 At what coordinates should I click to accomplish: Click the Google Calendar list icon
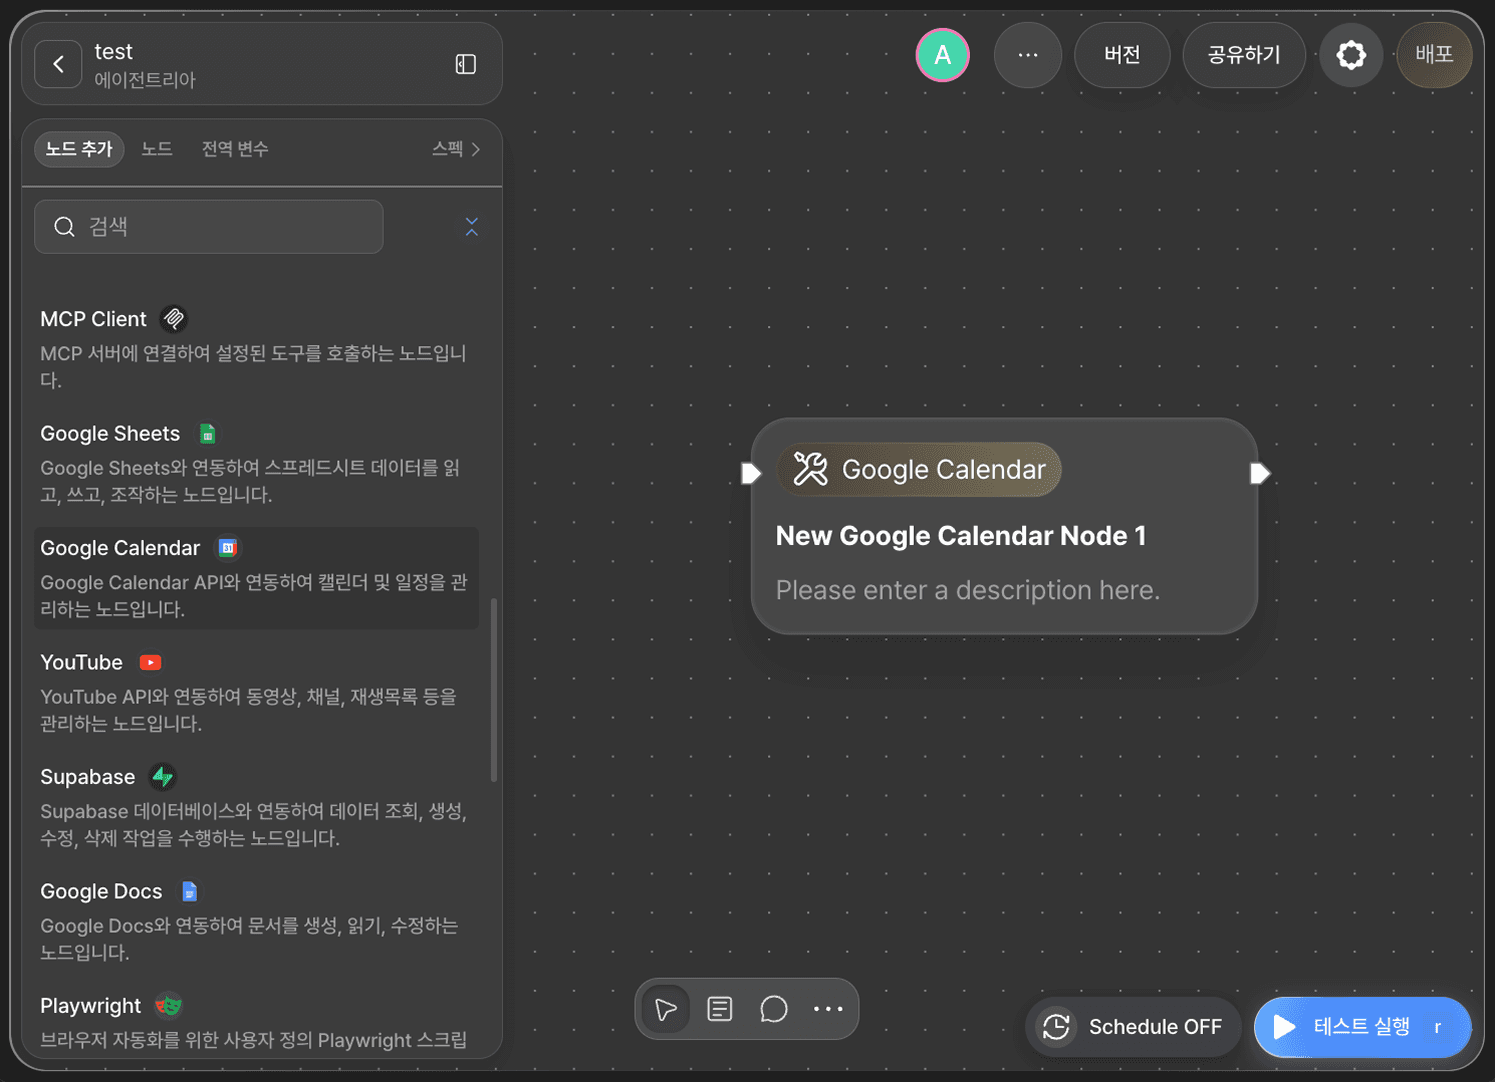(228, 548)
